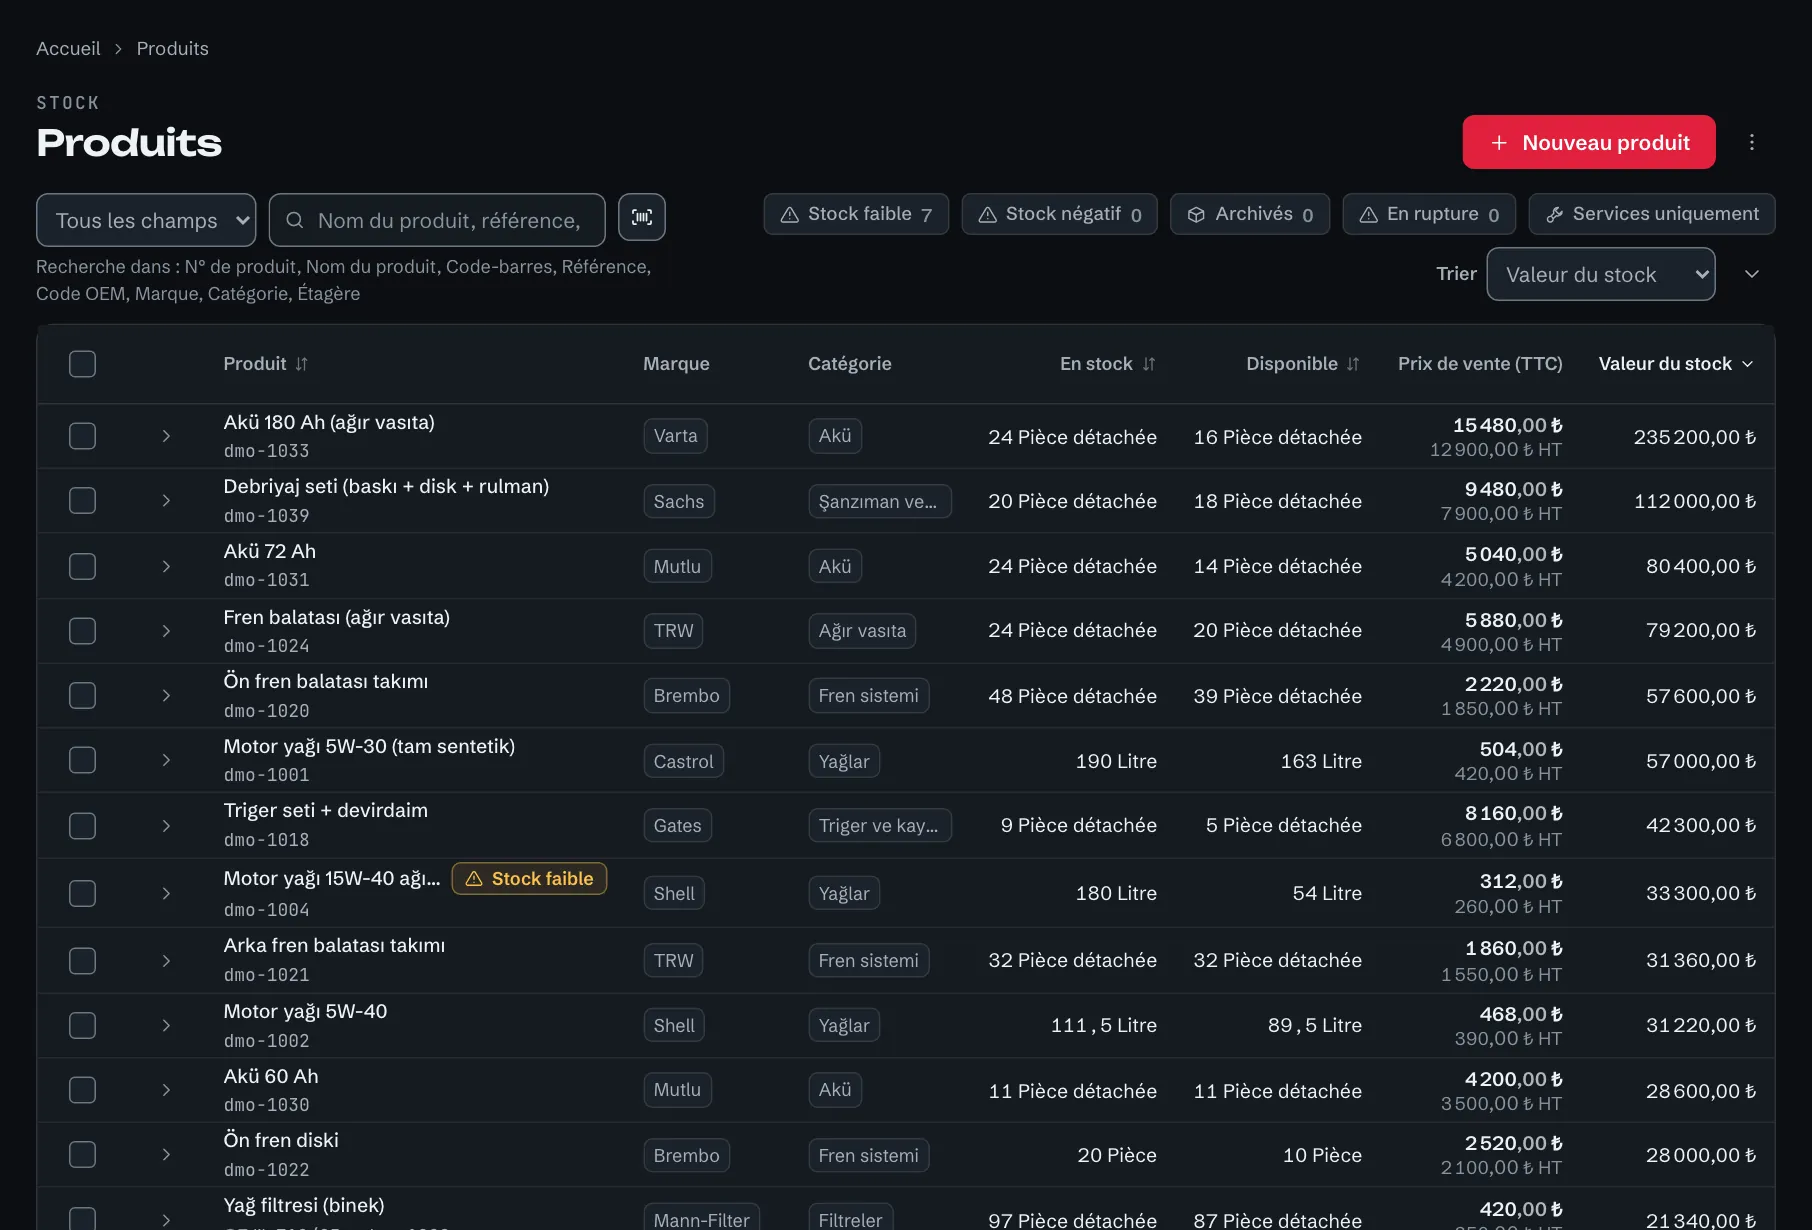Go to Accueil breadcrumb

tap(68, 48)
